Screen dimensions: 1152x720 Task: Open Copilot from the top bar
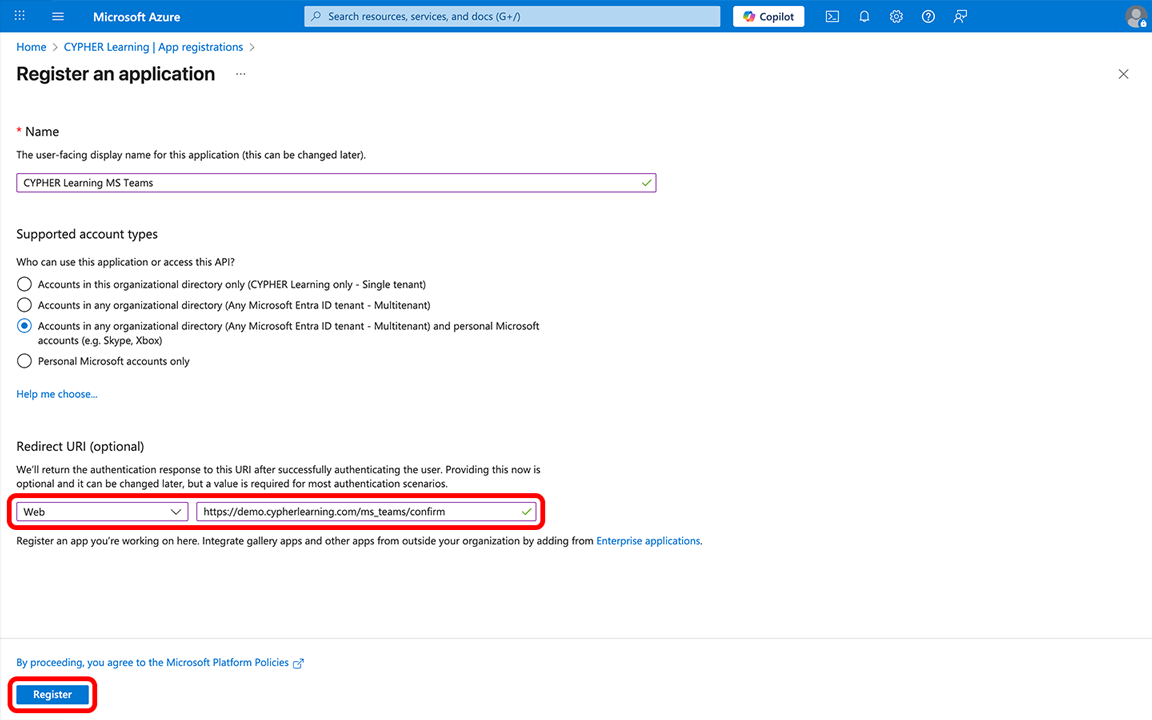coord(768,16)
